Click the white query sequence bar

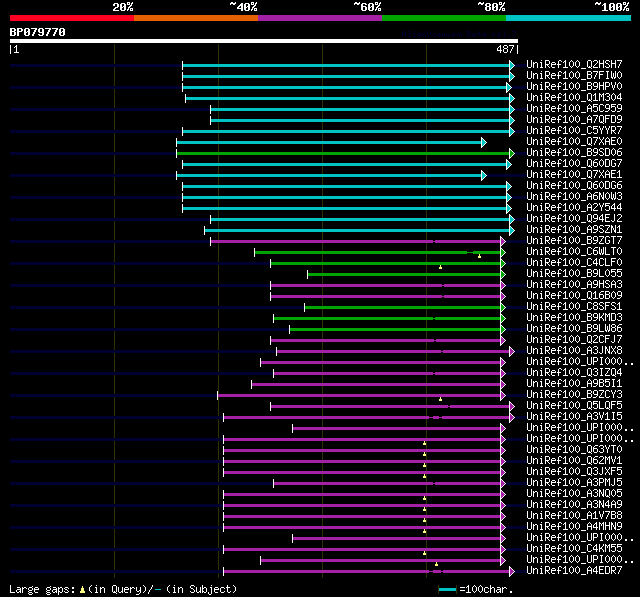click(x=264, y=41)
